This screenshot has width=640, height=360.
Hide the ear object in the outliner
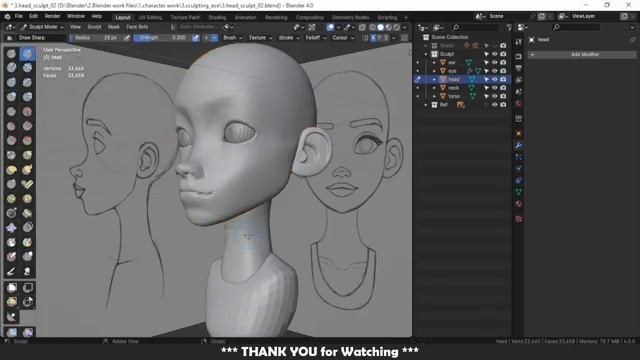(x=494, y=62)
